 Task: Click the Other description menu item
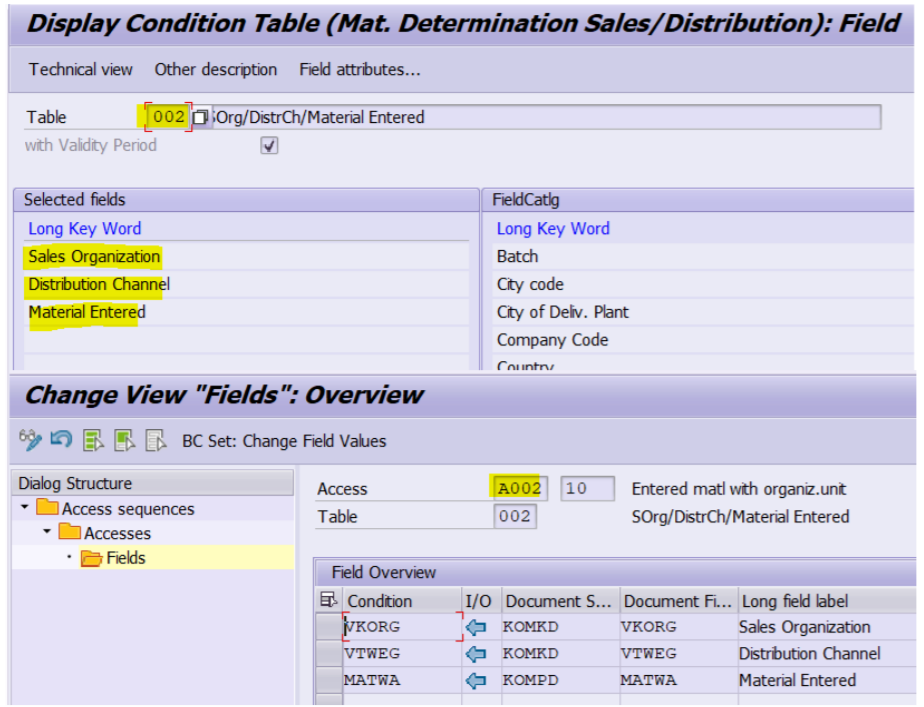(x=215, y=69)
